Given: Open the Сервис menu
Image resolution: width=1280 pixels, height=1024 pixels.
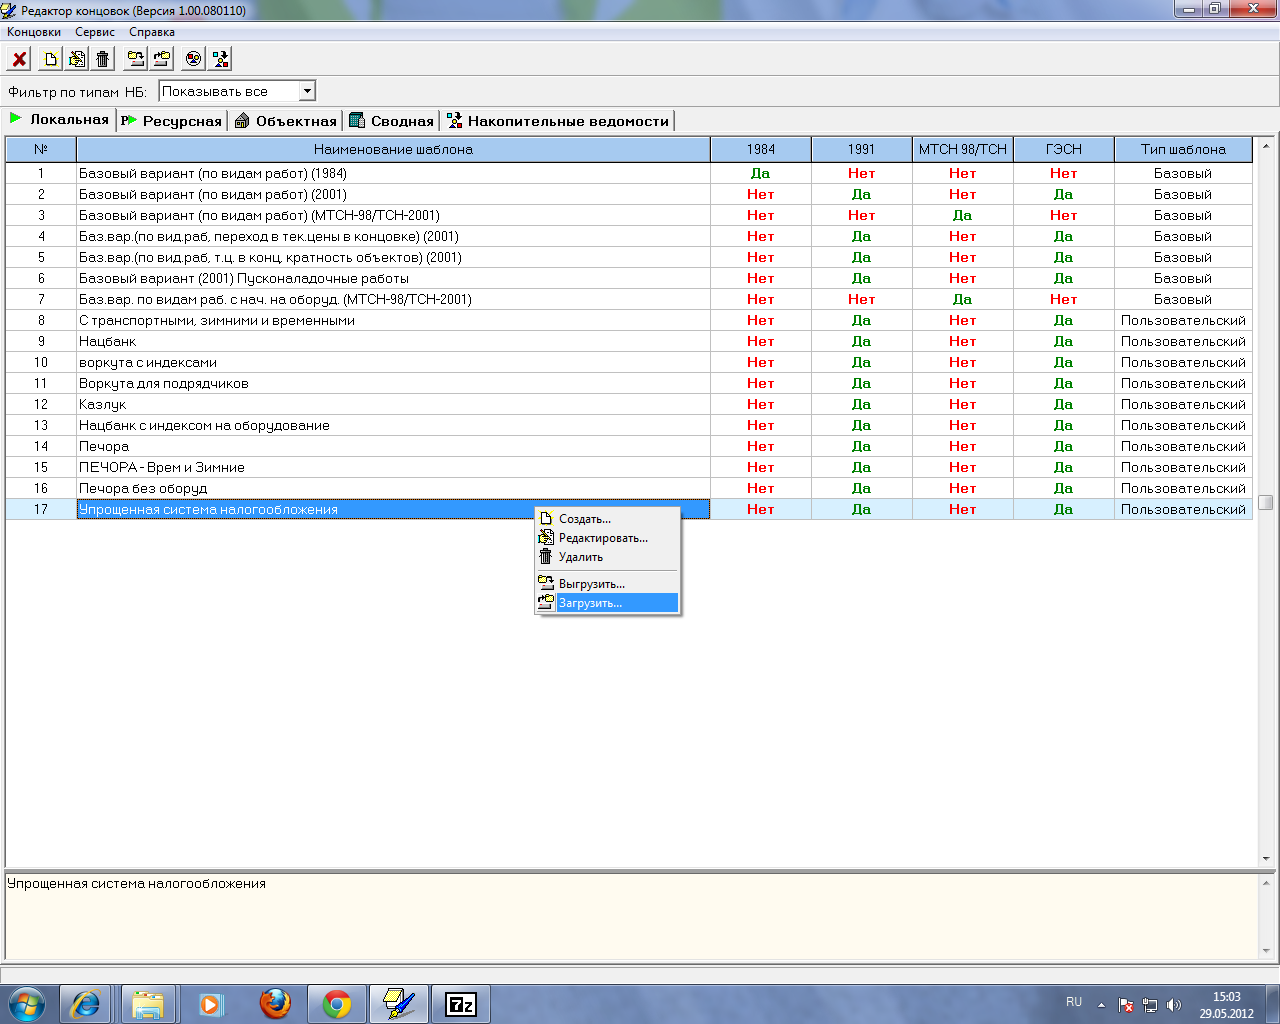Looking at the screenshot, I should tap(95, 32).
